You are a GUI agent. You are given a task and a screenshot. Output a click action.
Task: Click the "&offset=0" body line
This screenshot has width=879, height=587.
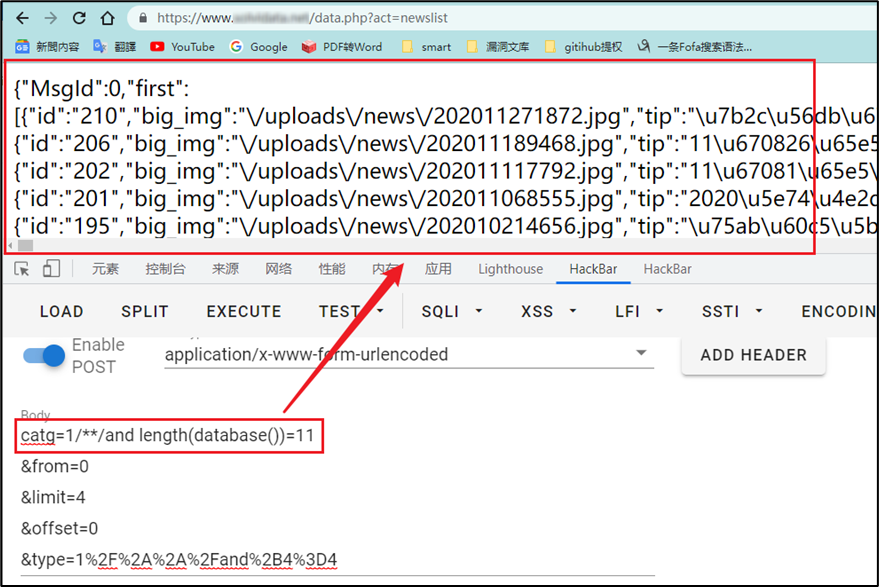click(59, 529)
